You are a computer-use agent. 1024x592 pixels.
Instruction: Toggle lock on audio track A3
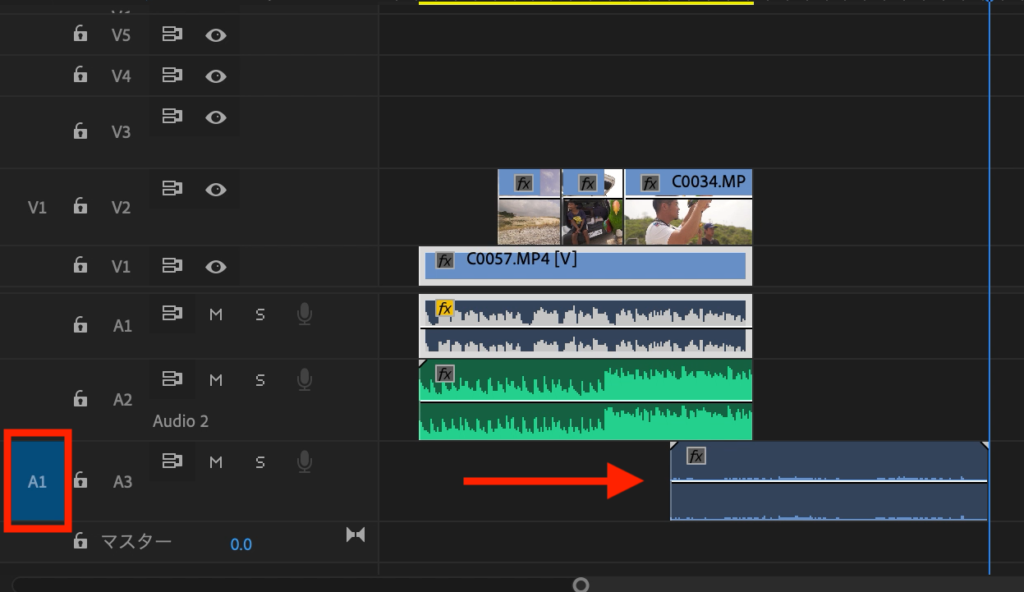(80, 480)
